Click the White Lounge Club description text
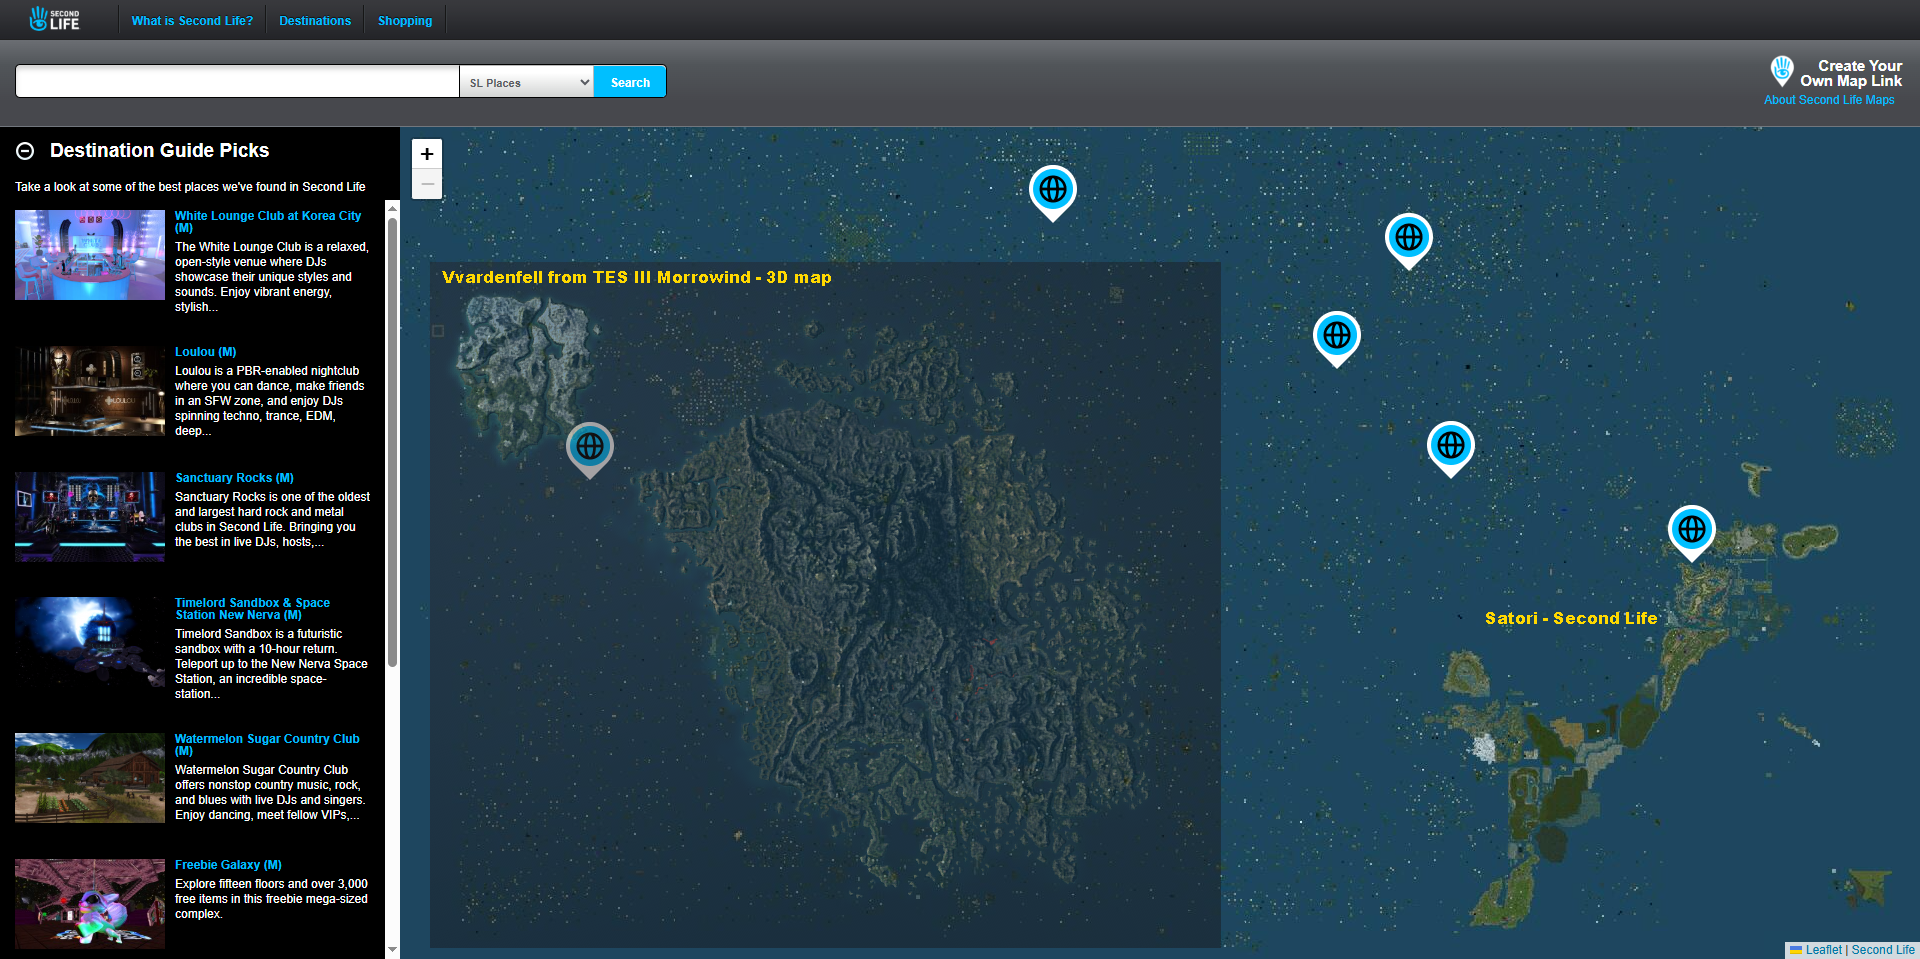Image resolution: width=1920 pixels, height=959 pixels. 272,277
